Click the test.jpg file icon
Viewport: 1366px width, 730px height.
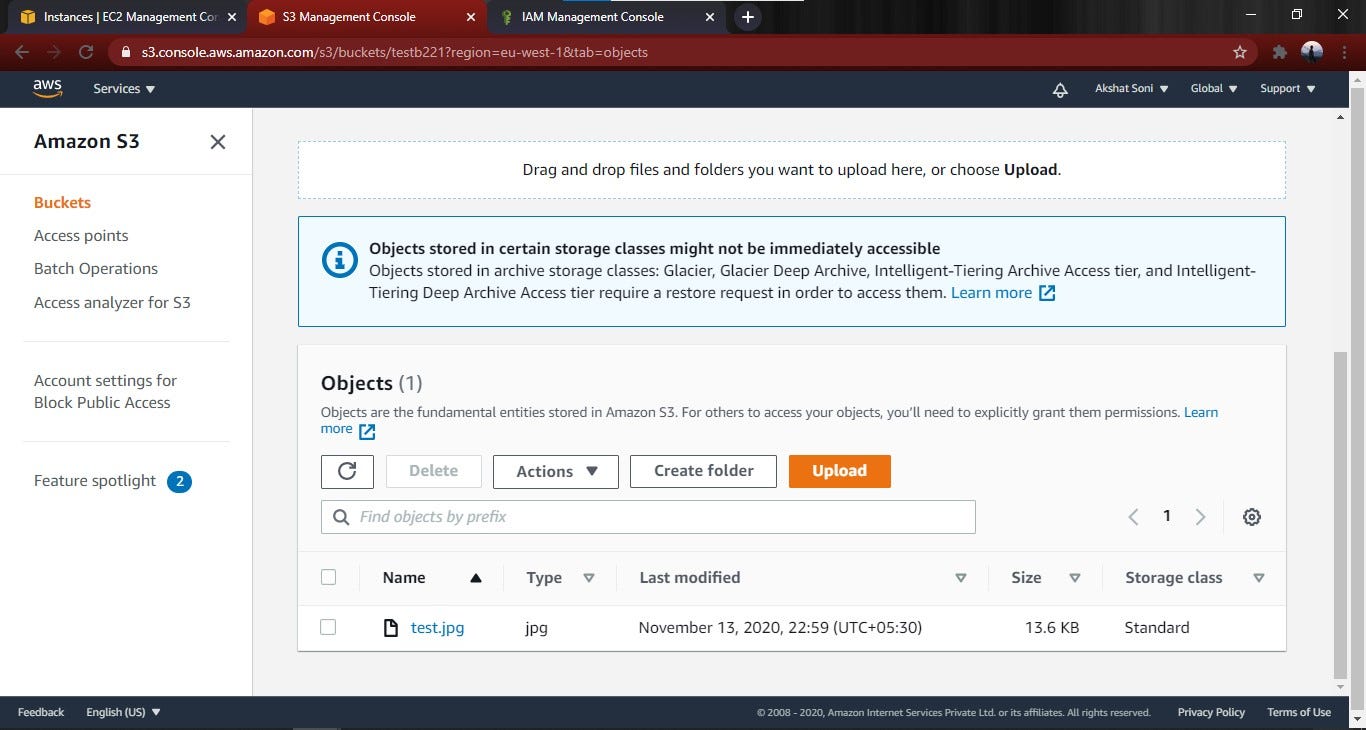(391, 628)
